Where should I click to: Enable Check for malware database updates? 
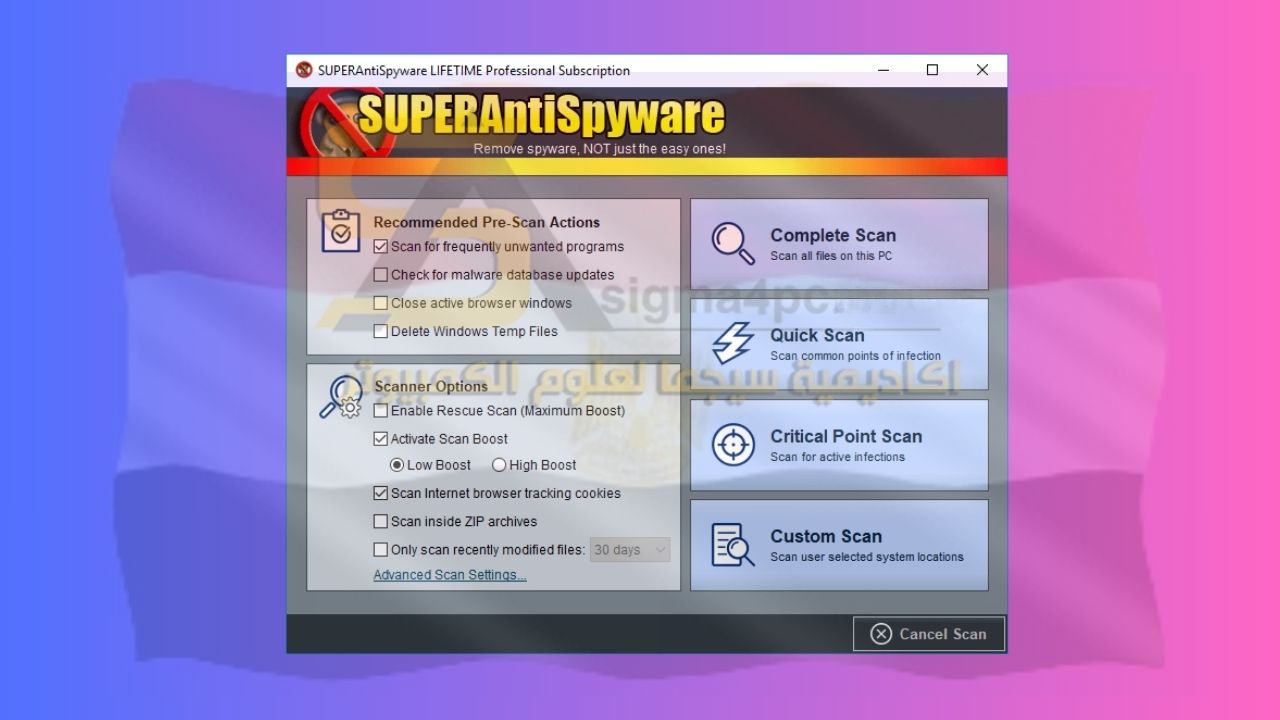click(x=380, y=275)
